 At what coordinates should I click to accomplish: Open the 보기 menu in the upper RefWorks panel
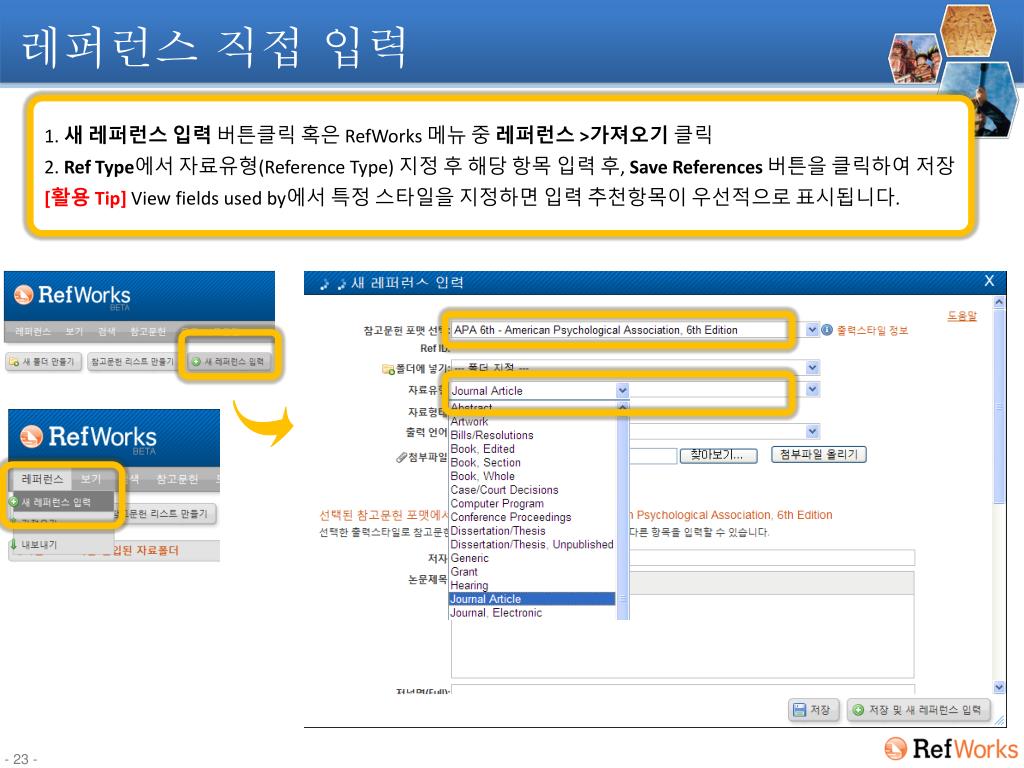coord(74,332)
